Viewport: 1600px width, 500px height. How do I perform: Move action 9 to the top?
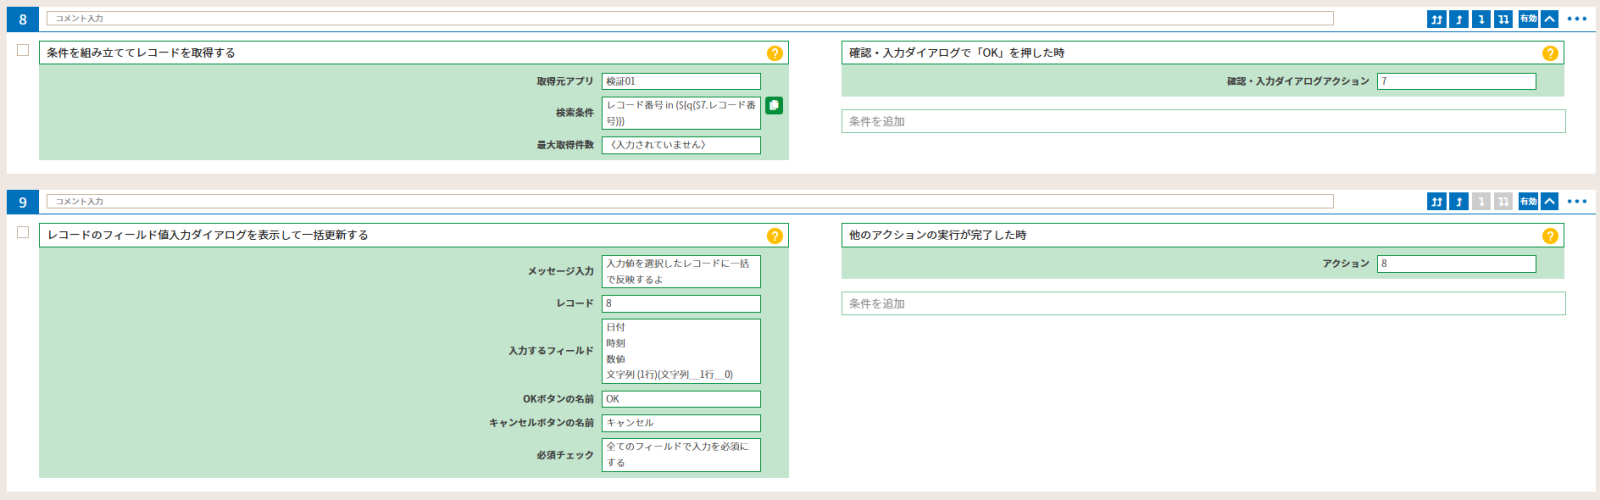coord(1437,202)
